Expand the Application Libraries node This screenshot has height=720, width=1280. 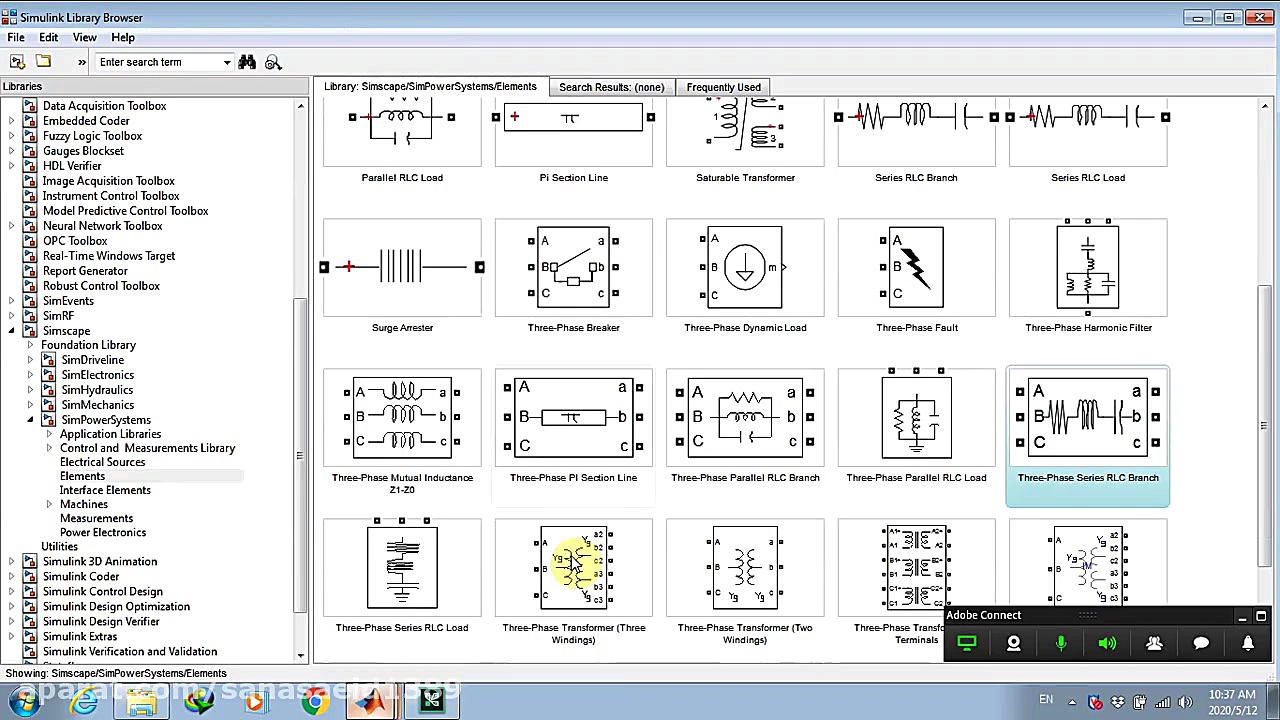(x=49, y=434)
